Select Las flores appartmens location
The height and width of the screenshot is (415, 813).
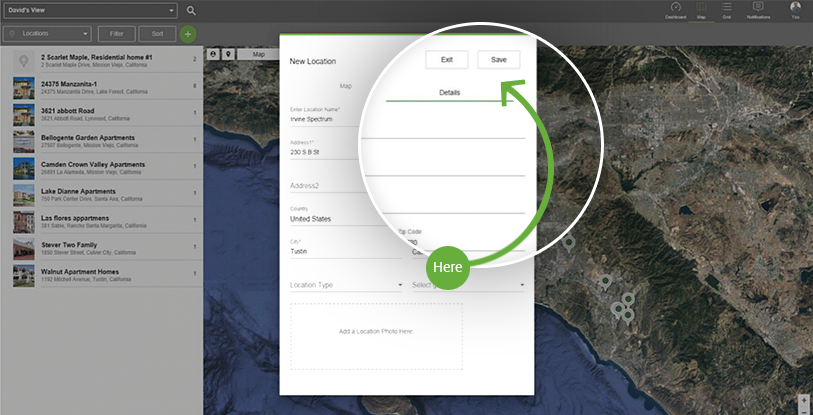tap(106, 222)
